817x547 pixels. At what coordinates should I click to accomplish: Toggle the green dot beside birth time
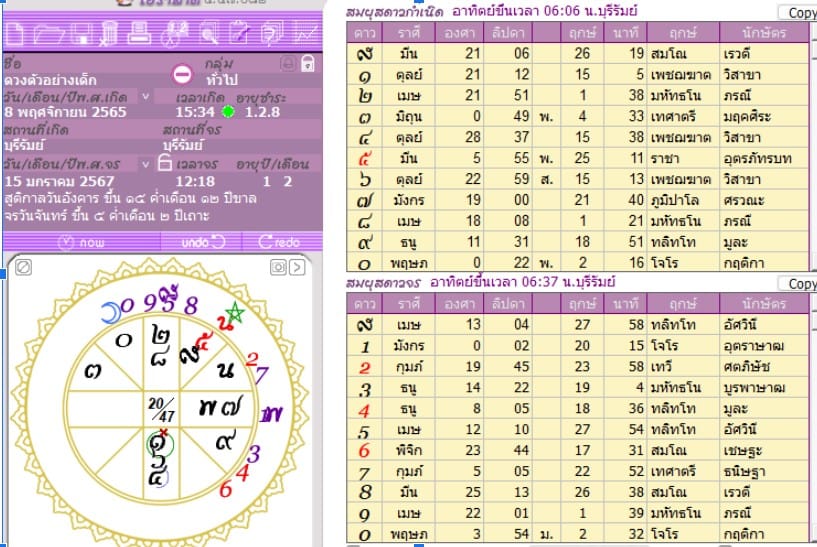(227, 111)
